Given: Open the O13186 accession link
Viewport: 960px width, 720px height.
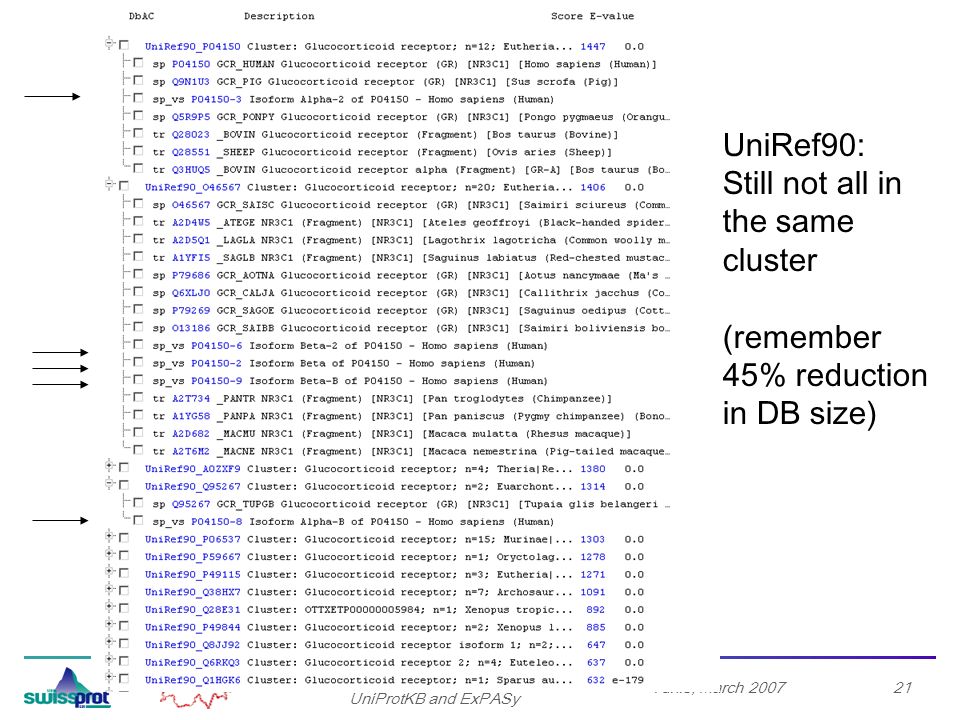Looking at the screenshot, I should [190, 328].
